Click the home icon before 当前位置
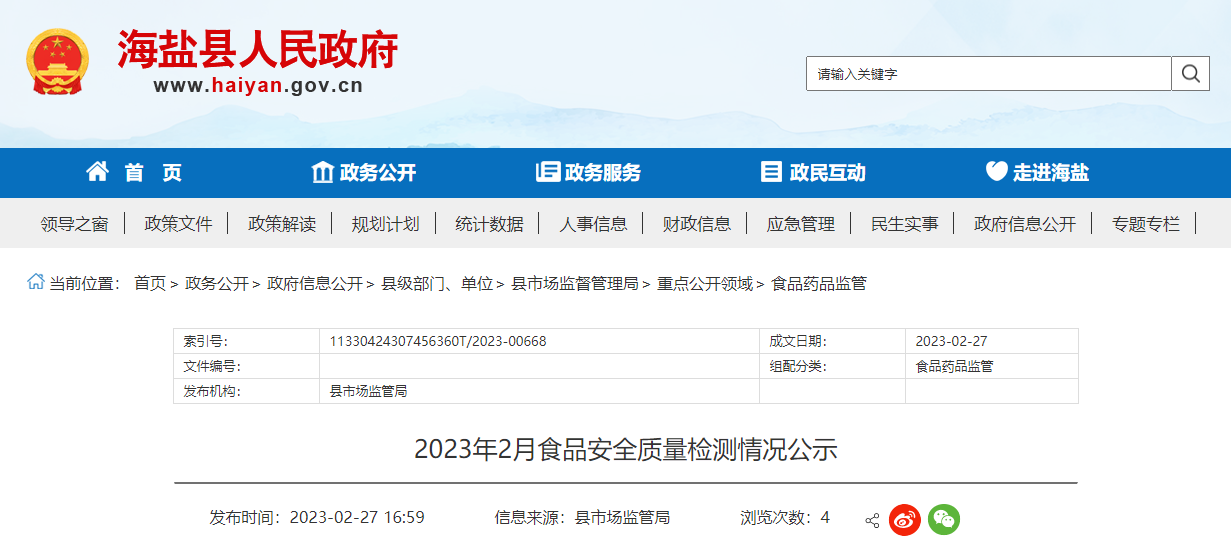The width and height of the screenshot is (1231, 550). 36,283
